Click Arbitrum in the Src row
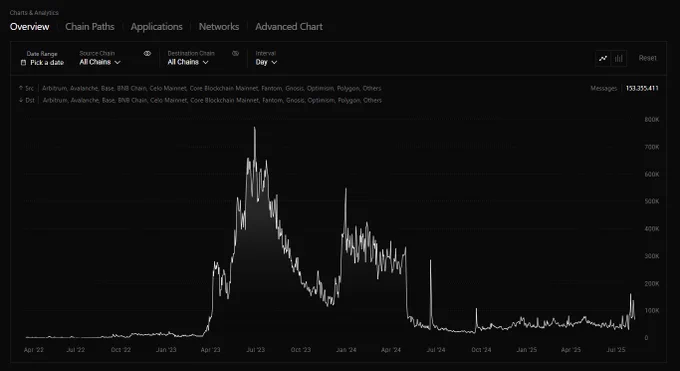Screen dimensions: 680x371 point(55,88)
